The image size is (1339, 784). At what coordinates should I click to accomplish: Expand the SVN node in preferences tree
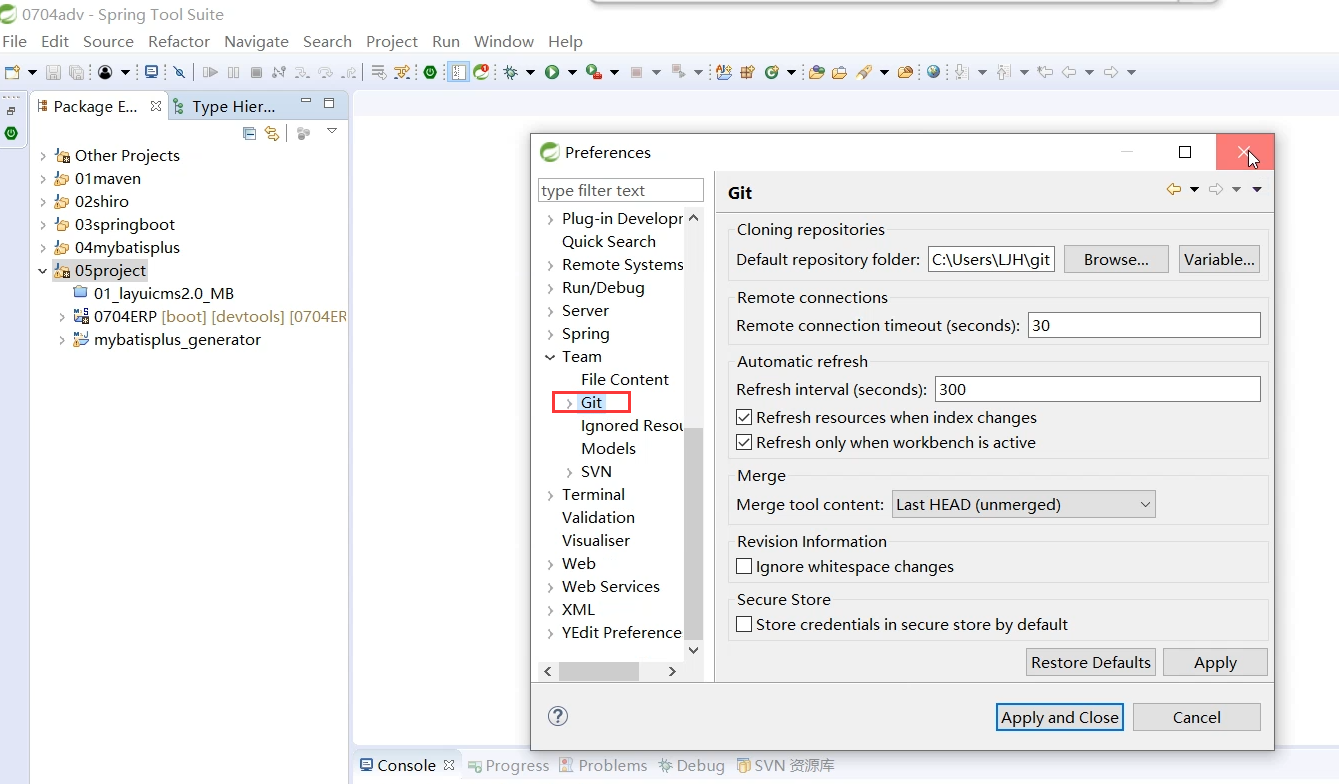click(x=569, y=472)
